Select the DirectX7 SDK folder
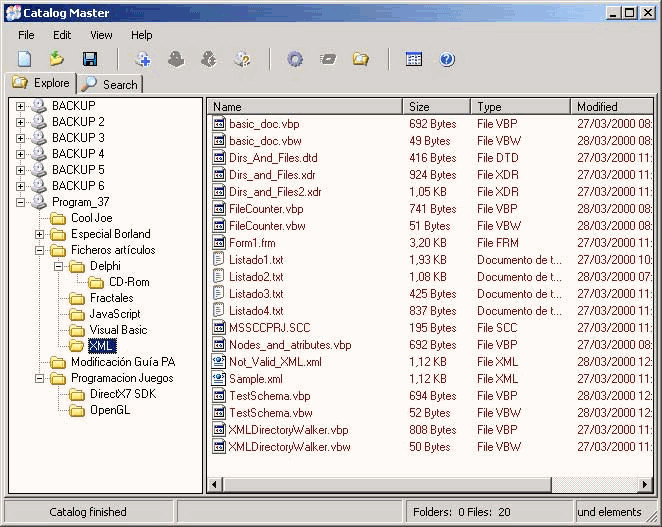The width and height of the screenshot is (662, 527). click(x=123, y=394)
